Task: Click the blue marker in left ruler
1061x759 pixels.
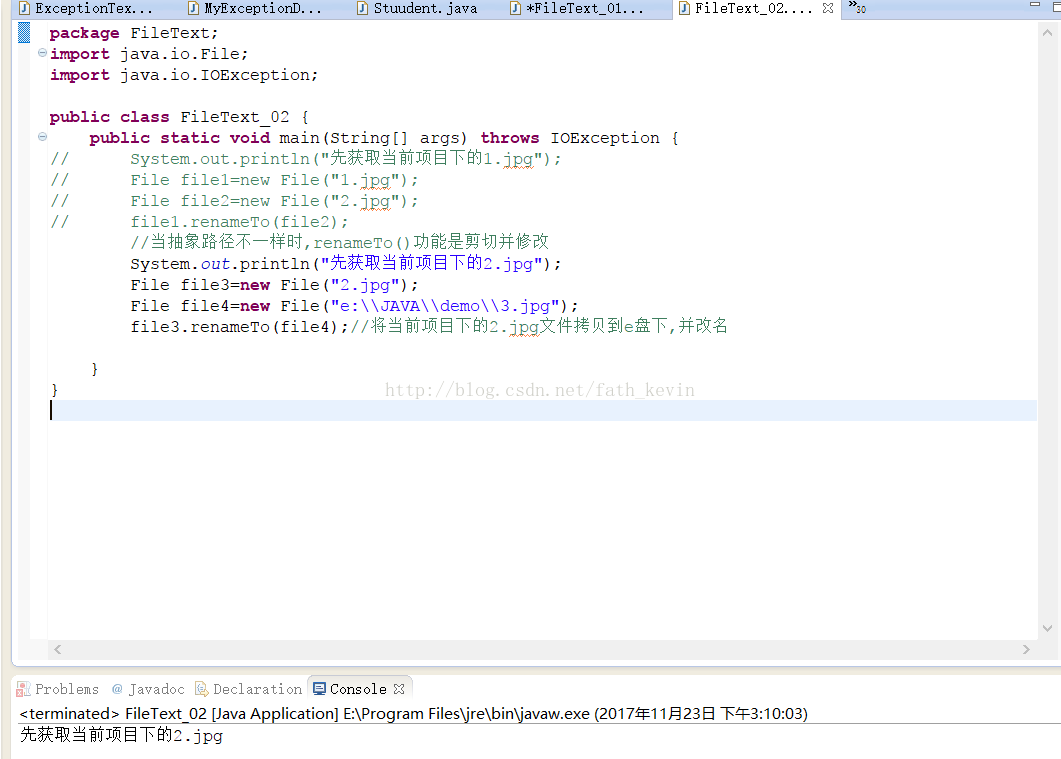Action: (24, 32)
